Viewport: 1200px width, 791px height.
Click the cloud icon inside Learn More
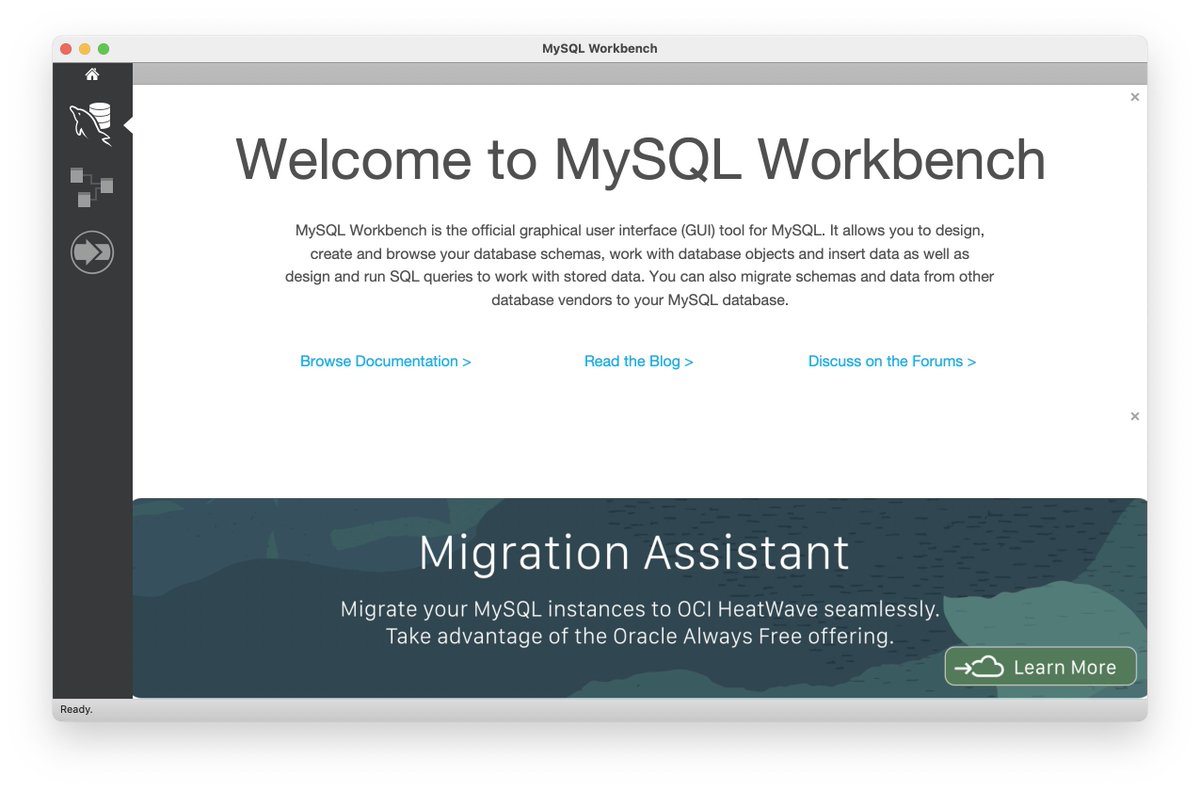(986, 666)
